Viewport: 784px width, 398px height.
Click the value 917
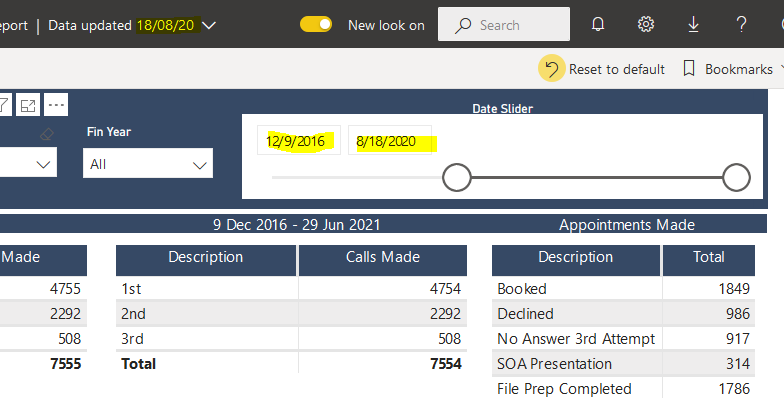(738, 338)
